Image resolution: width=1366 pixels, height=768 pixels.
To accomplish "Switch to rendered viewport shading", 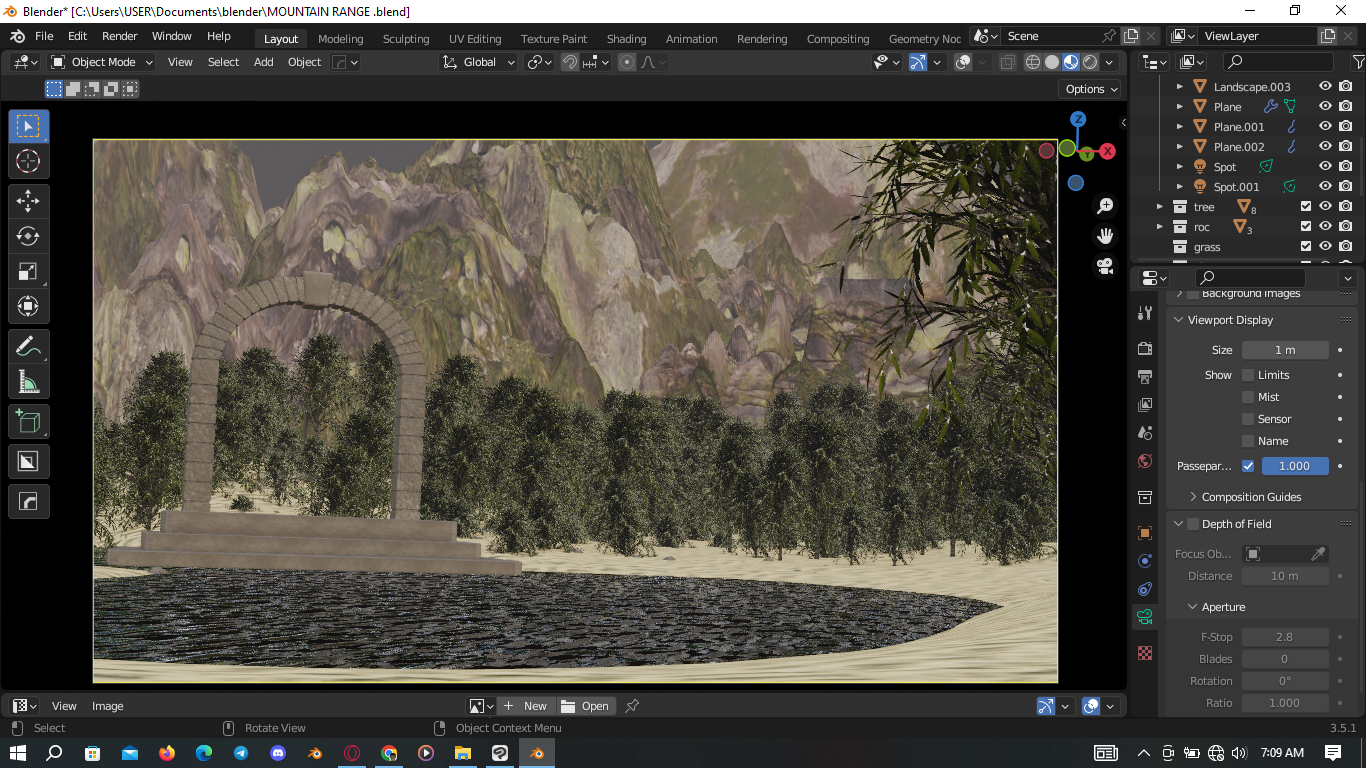I will point(1090,62).
